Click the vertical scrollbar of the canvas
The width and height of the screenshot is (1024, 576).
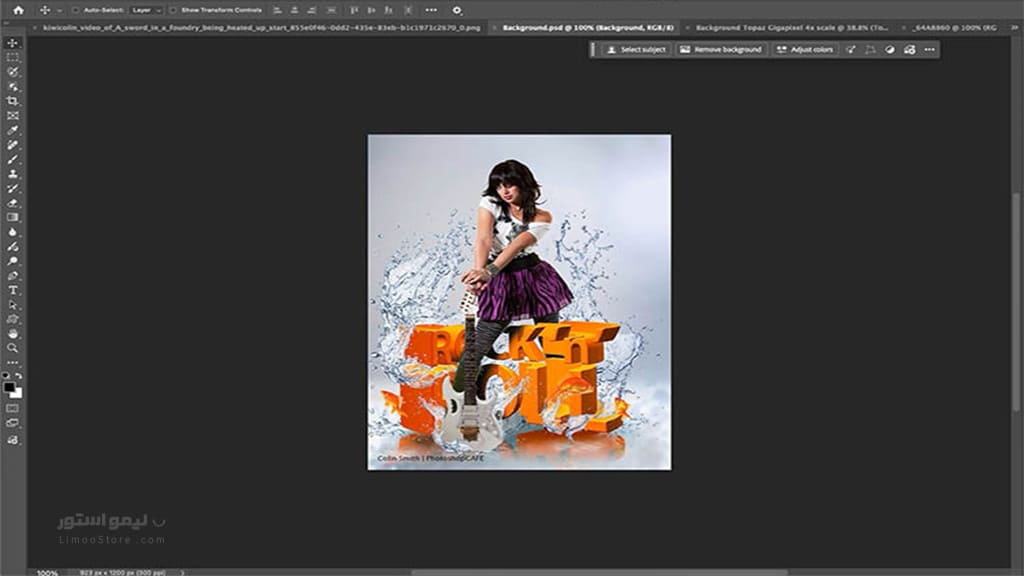pos(1016,302)
